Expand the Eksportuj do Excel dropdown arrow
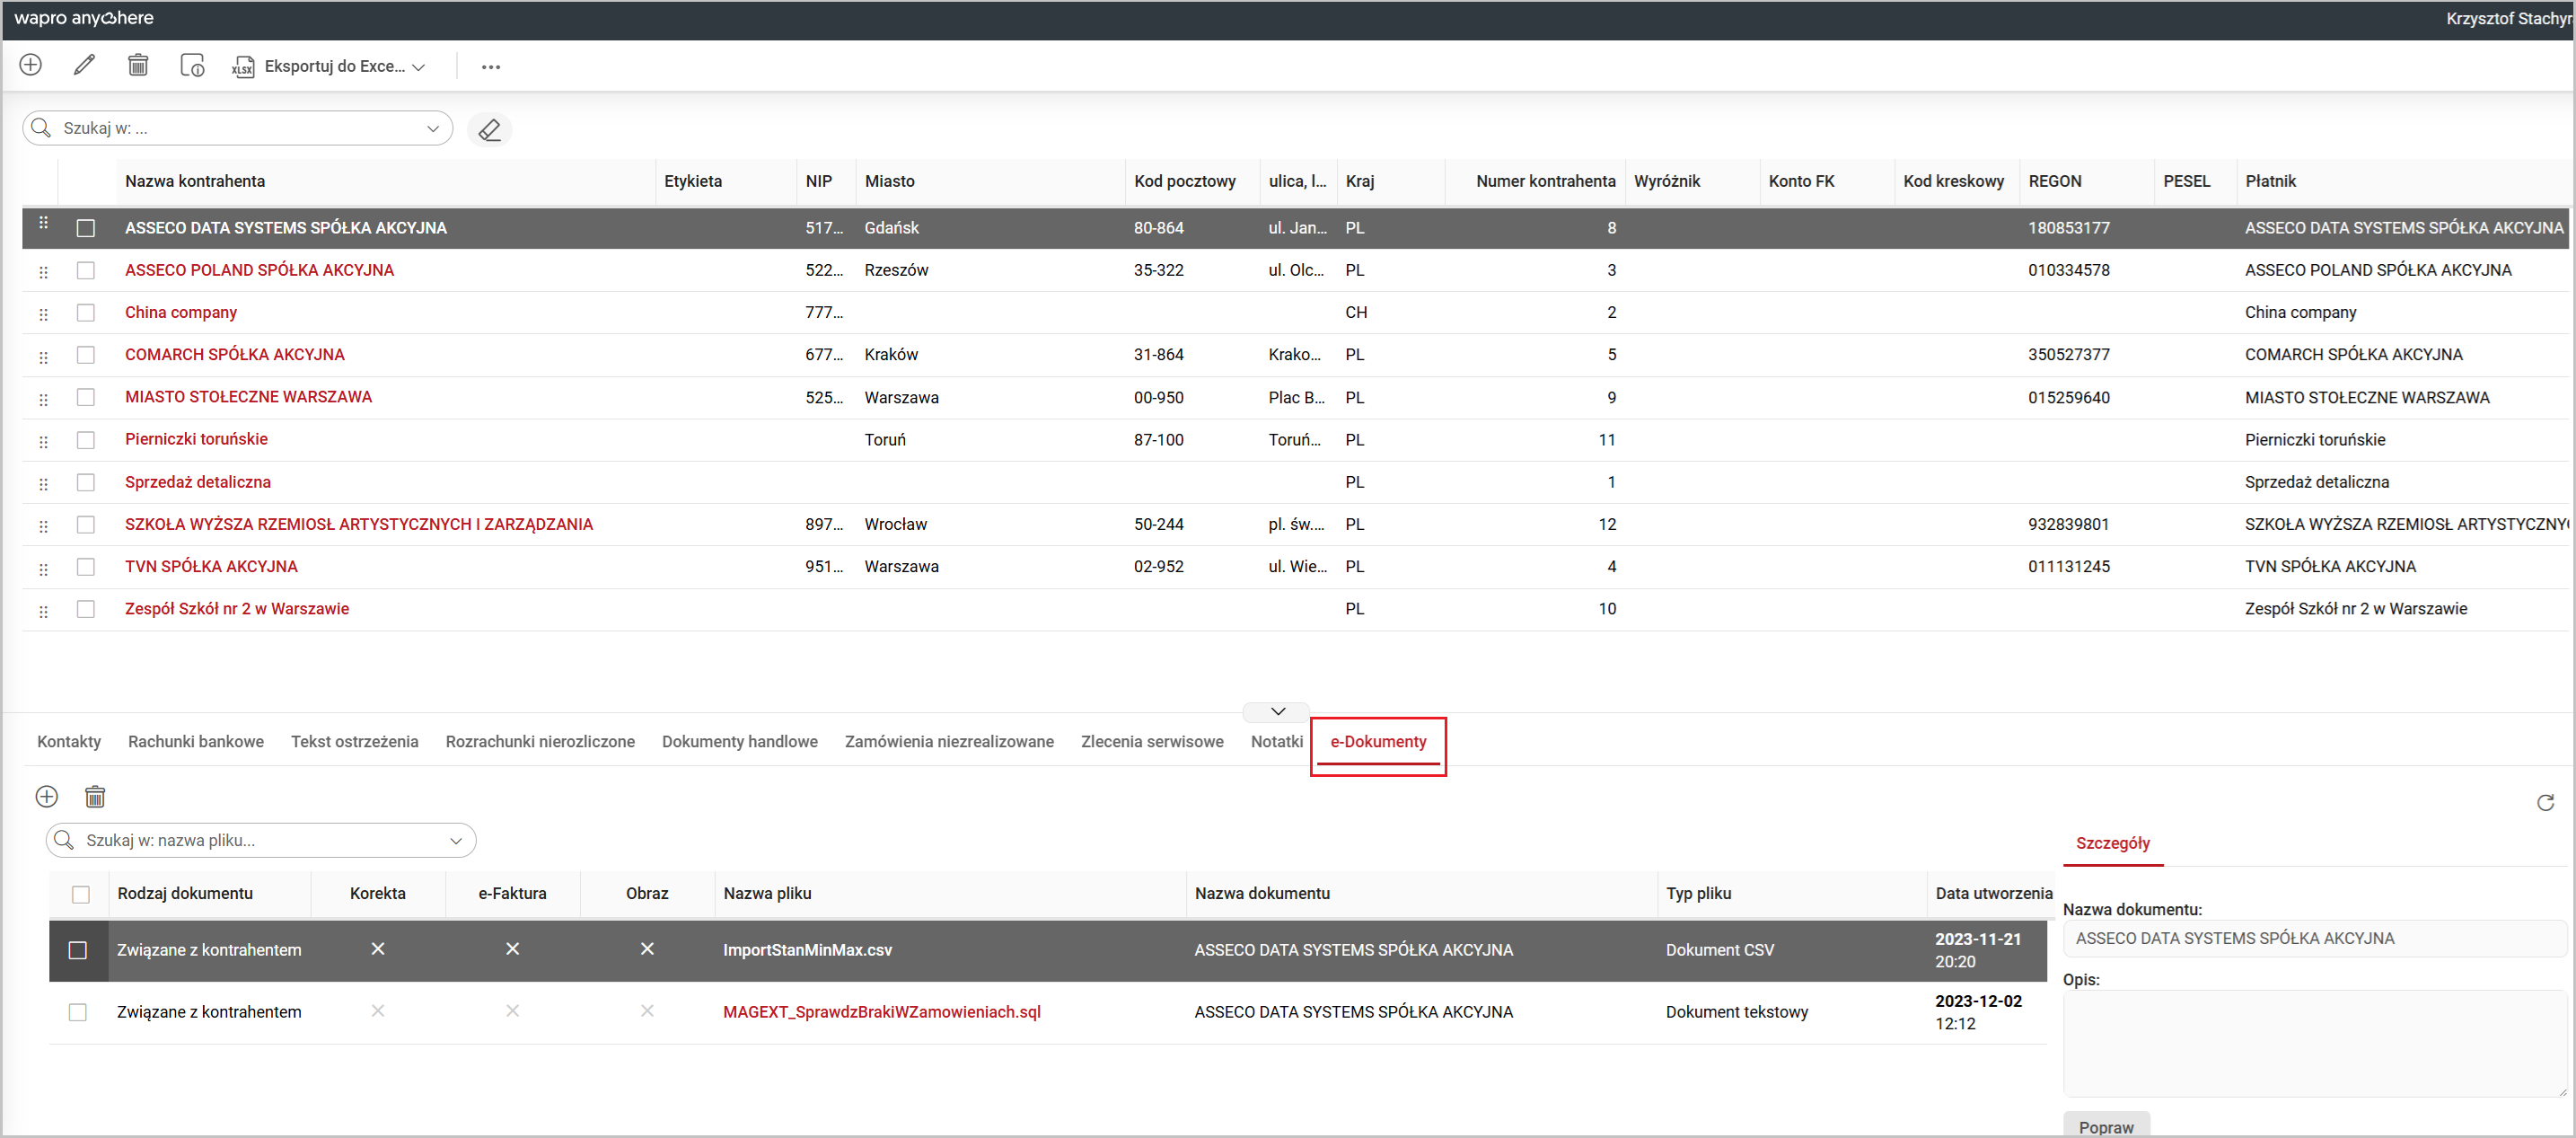The width and height of the screenshot is (2576, 1138). (419, 67)
